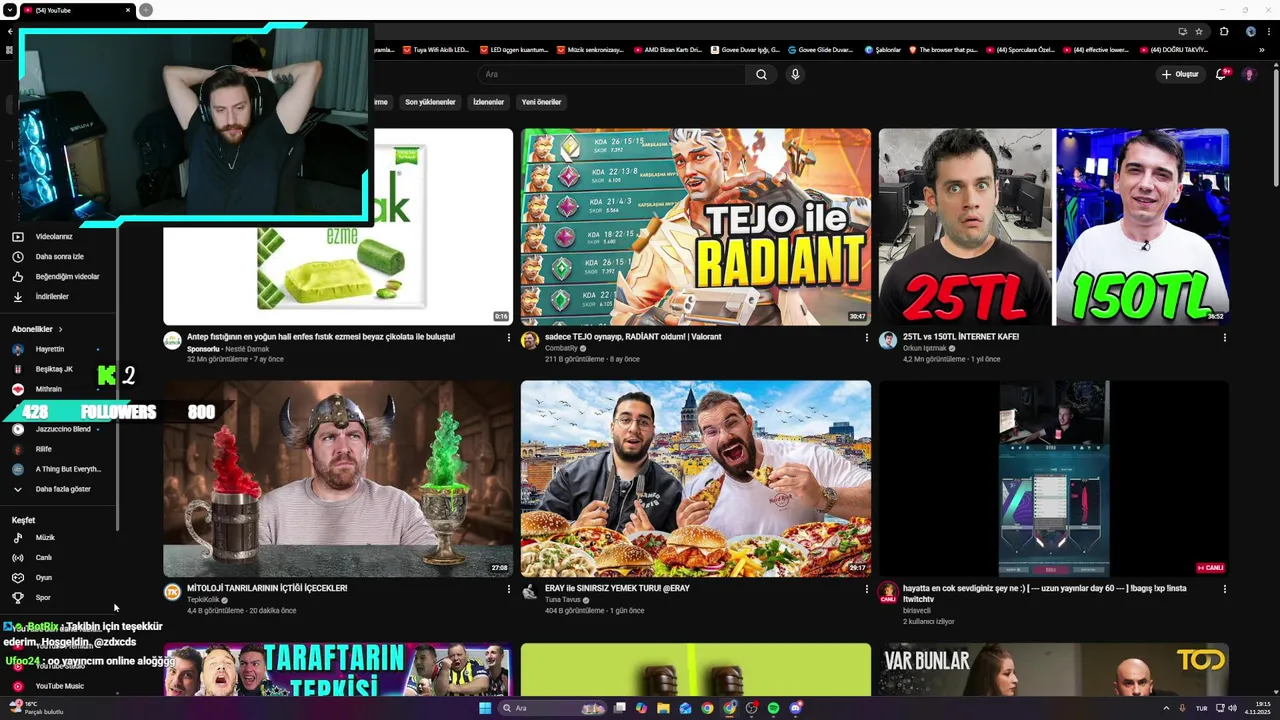Screen dimensions: 1280x720
Task: Expand the Abonelikler section arrow
Action: pos(60,329)
